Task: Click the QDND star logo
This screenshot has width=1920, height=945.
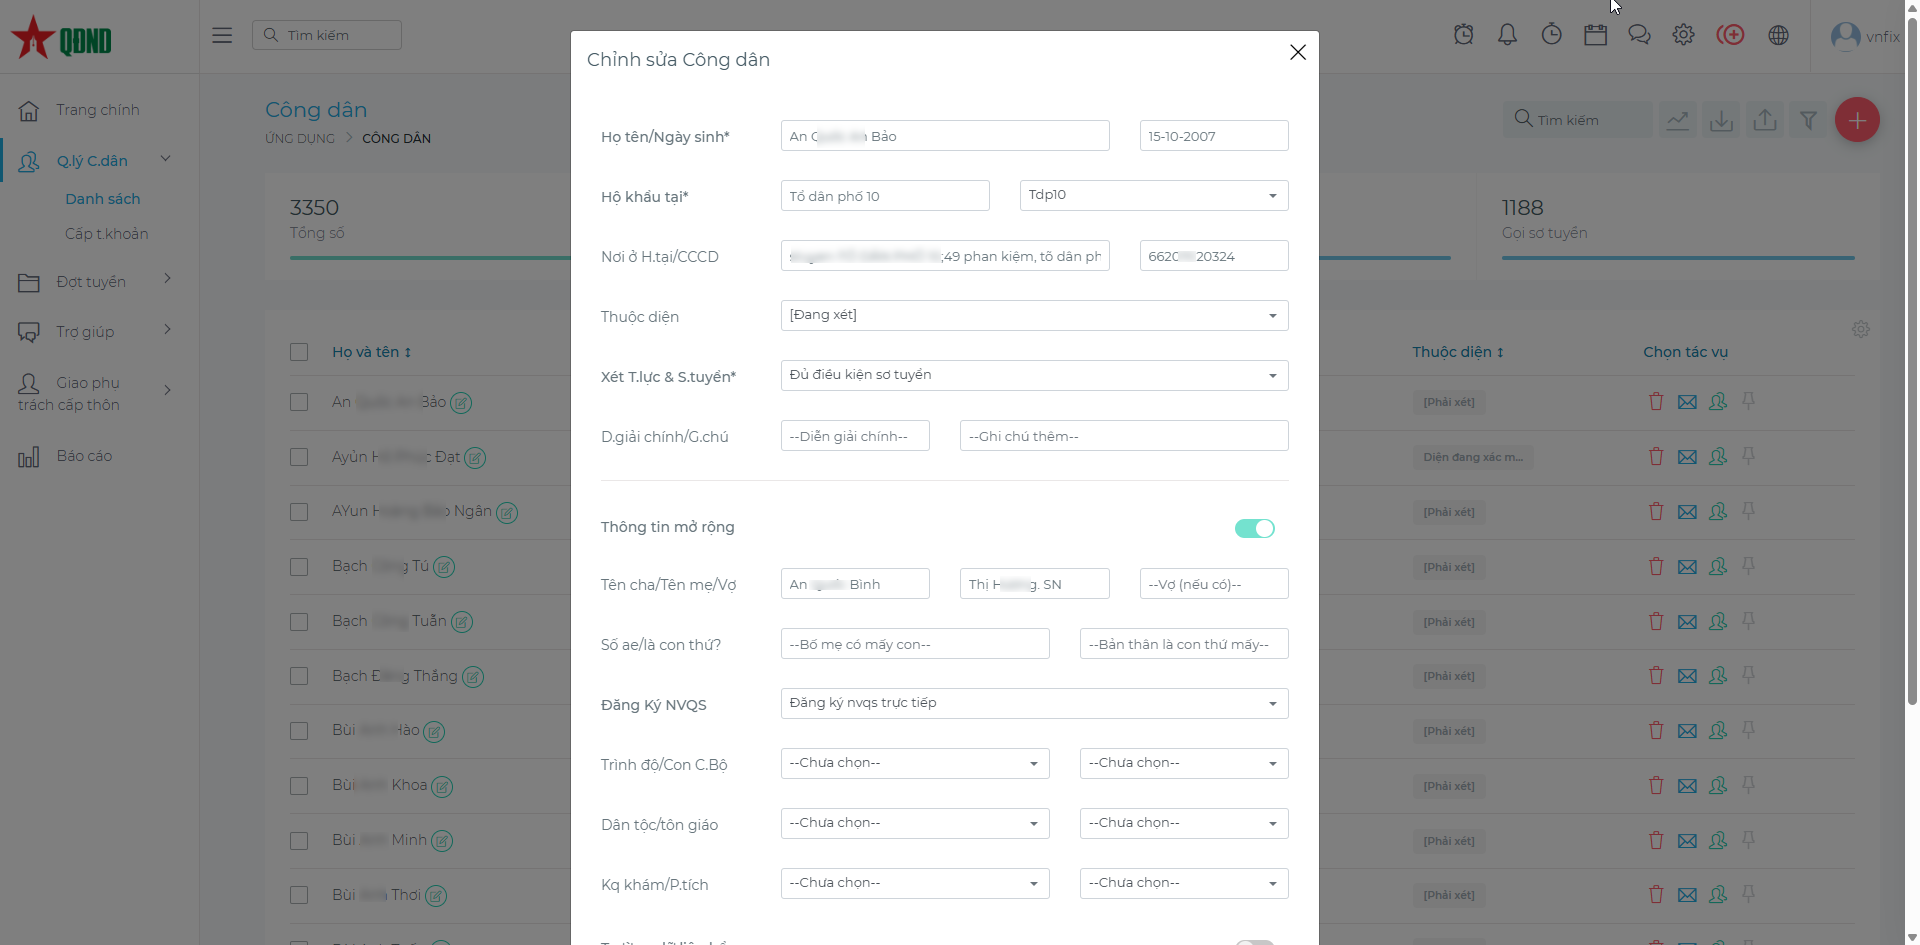Action: pos(61,38)
